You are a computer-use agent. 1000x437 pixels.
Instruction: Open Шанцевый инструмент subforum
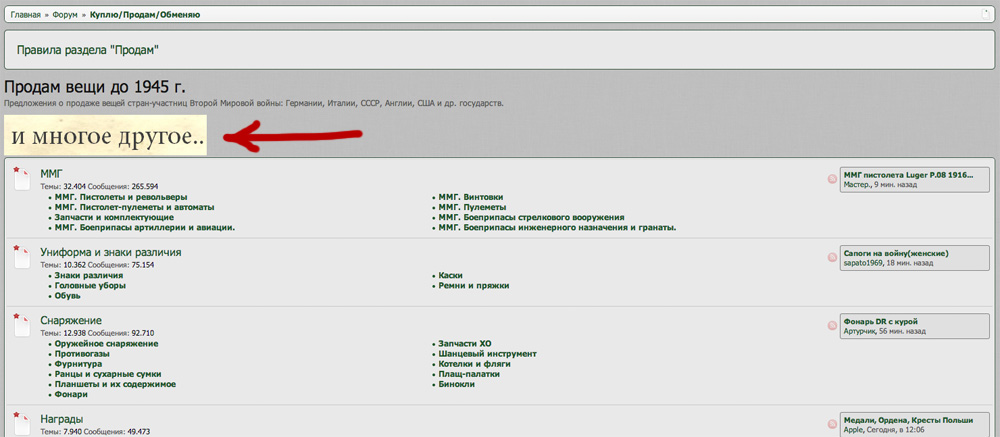[x=488, y=355]
